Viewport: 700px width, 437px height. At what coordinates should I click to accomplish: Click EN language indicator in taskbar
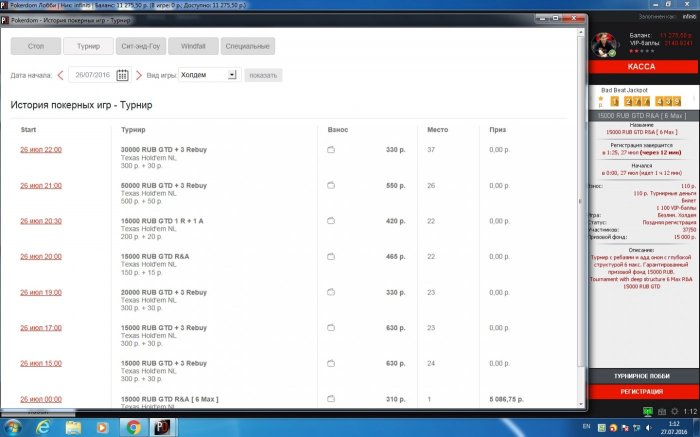coord(587,426)
